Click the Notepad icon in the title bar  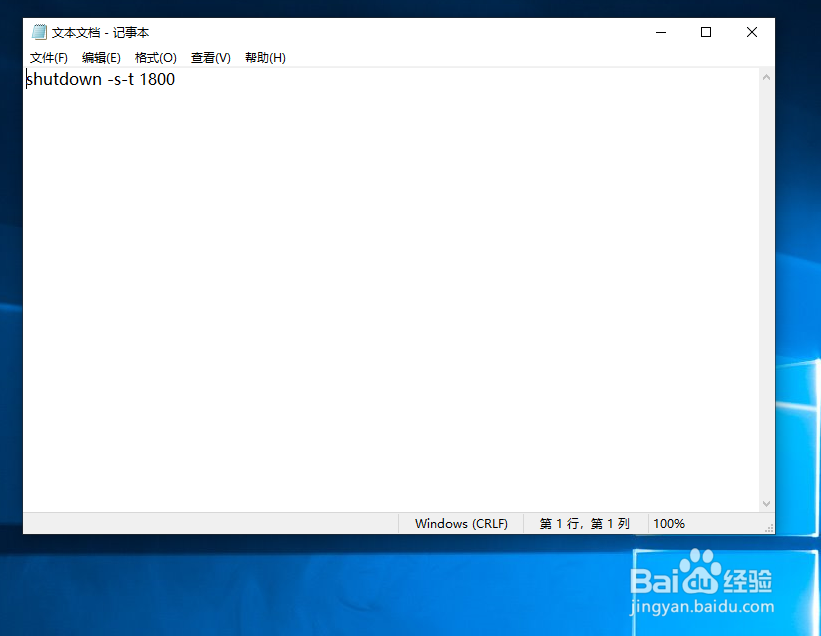[37, 31]
